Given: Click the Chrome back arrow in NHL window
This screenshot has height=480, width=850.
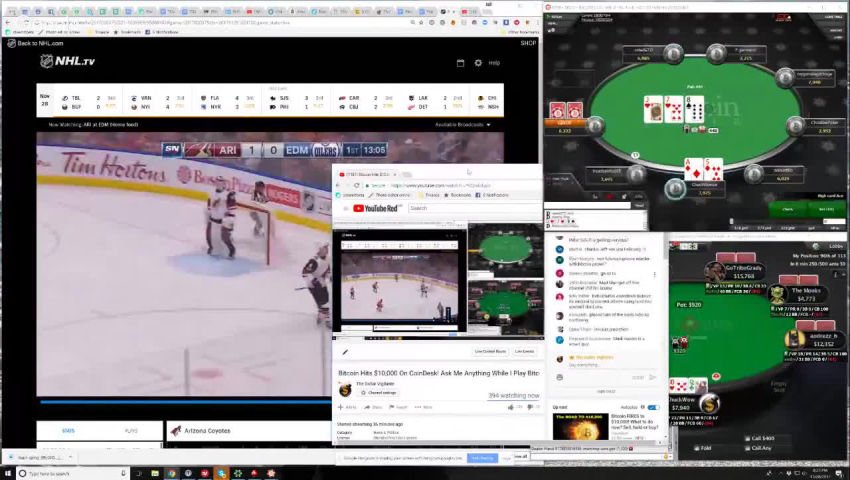Looking at the screenshot, I should 8,23.
